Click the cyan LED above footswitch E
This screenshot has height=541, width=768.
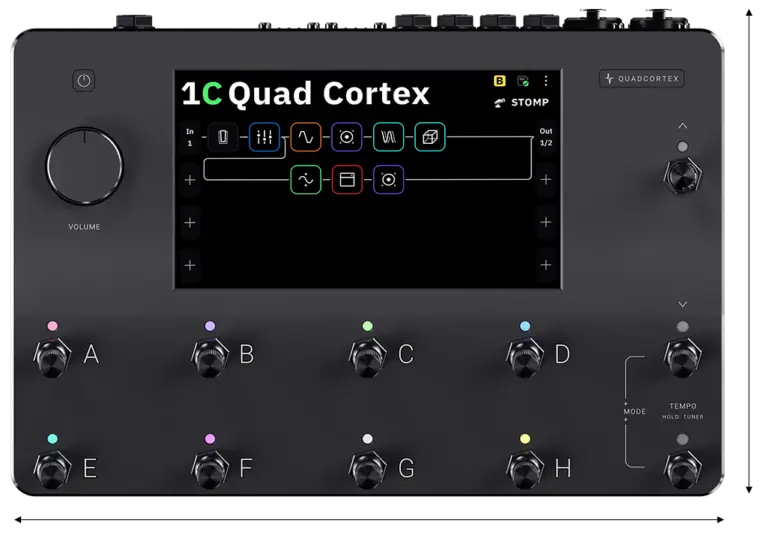click(x=52, y=439)
